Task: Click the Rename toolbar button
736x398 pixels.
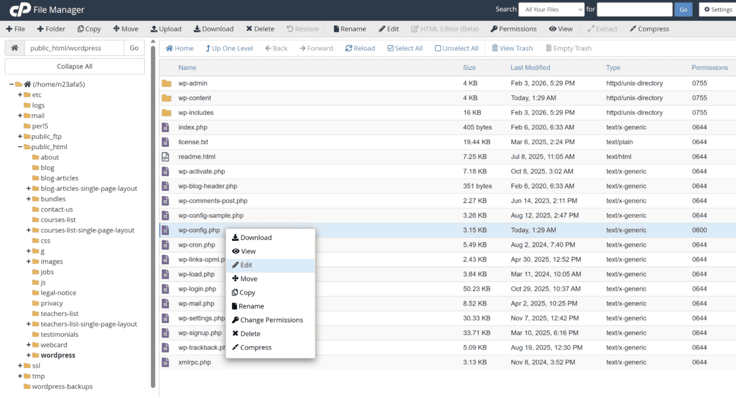Action: tap(350, 29)
